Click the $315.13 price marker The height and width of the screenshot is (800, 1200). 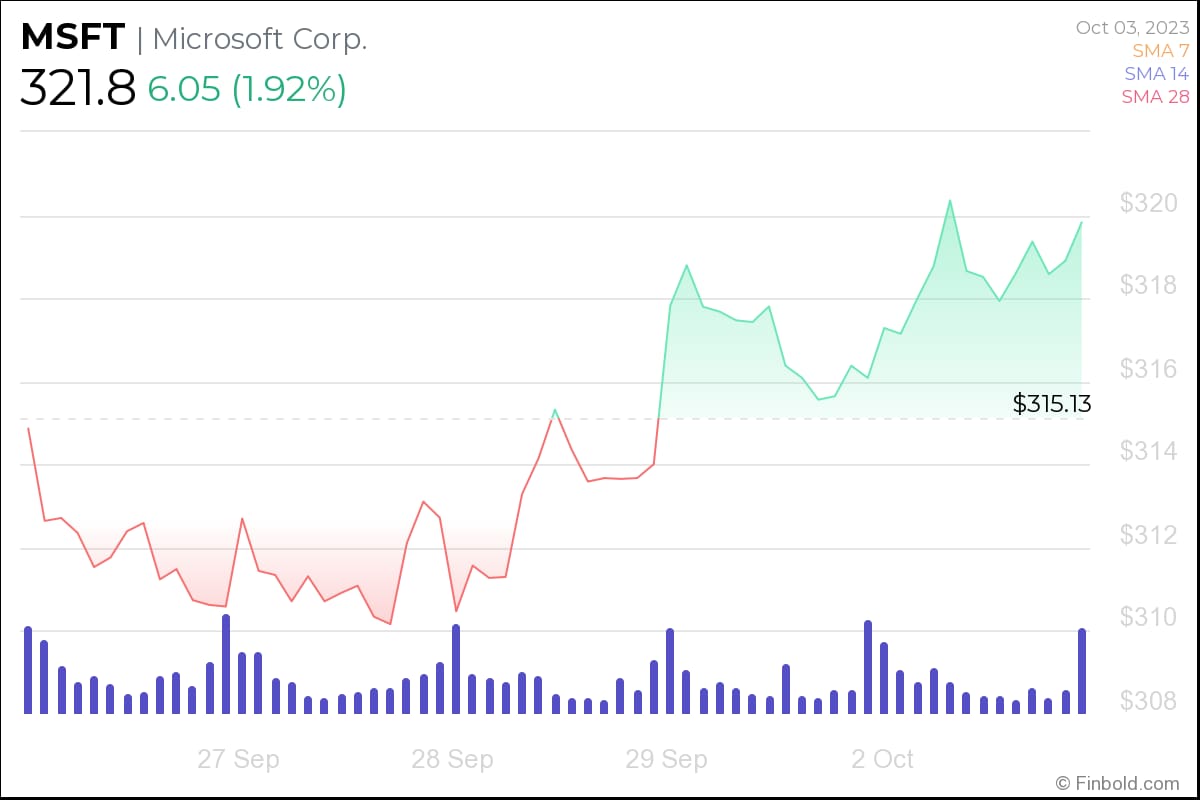[x=1053, y=404]
